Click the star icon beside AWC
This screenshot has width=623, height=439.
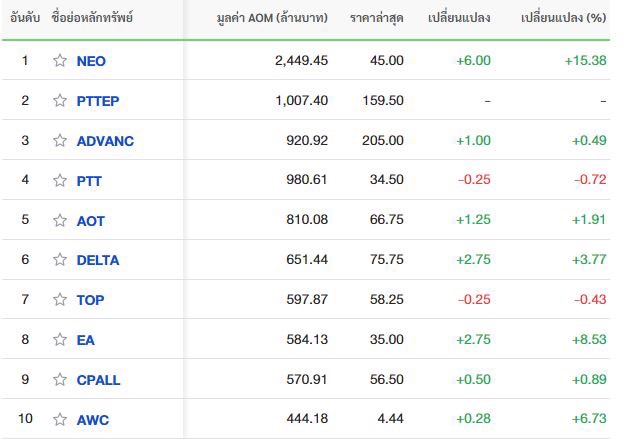point(60,419)
